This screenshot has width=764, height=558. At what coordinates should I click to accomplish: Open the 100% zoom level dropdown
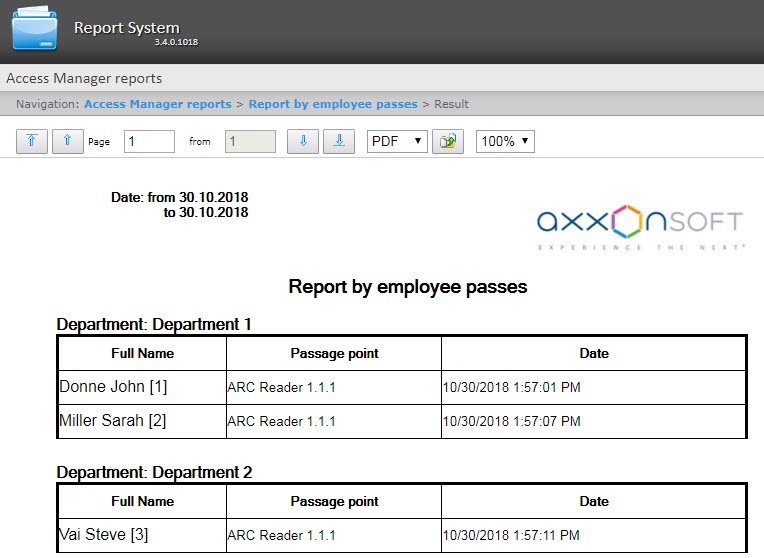pos(505,141)
